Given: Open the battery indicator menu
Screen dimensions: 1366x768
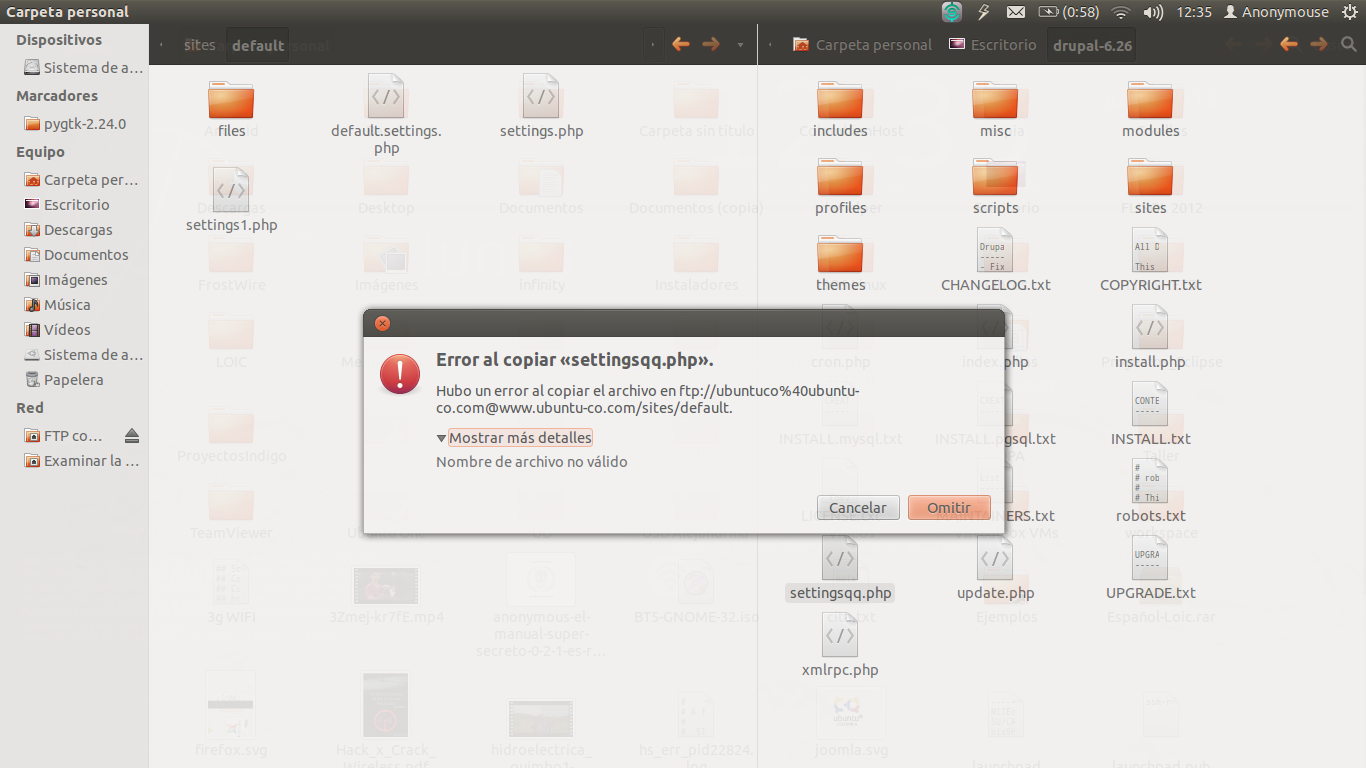Looking at the screenshot, I should (1069, 12).
